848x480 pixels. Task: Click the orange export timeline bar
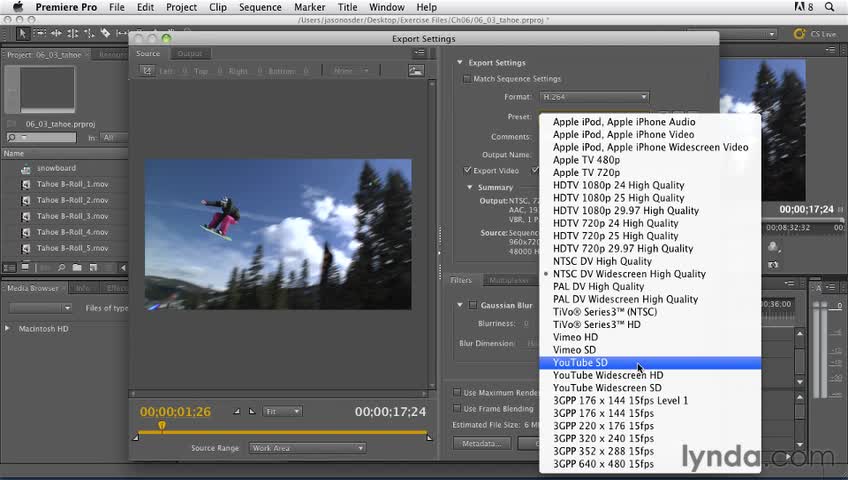[x=282, y=432]
